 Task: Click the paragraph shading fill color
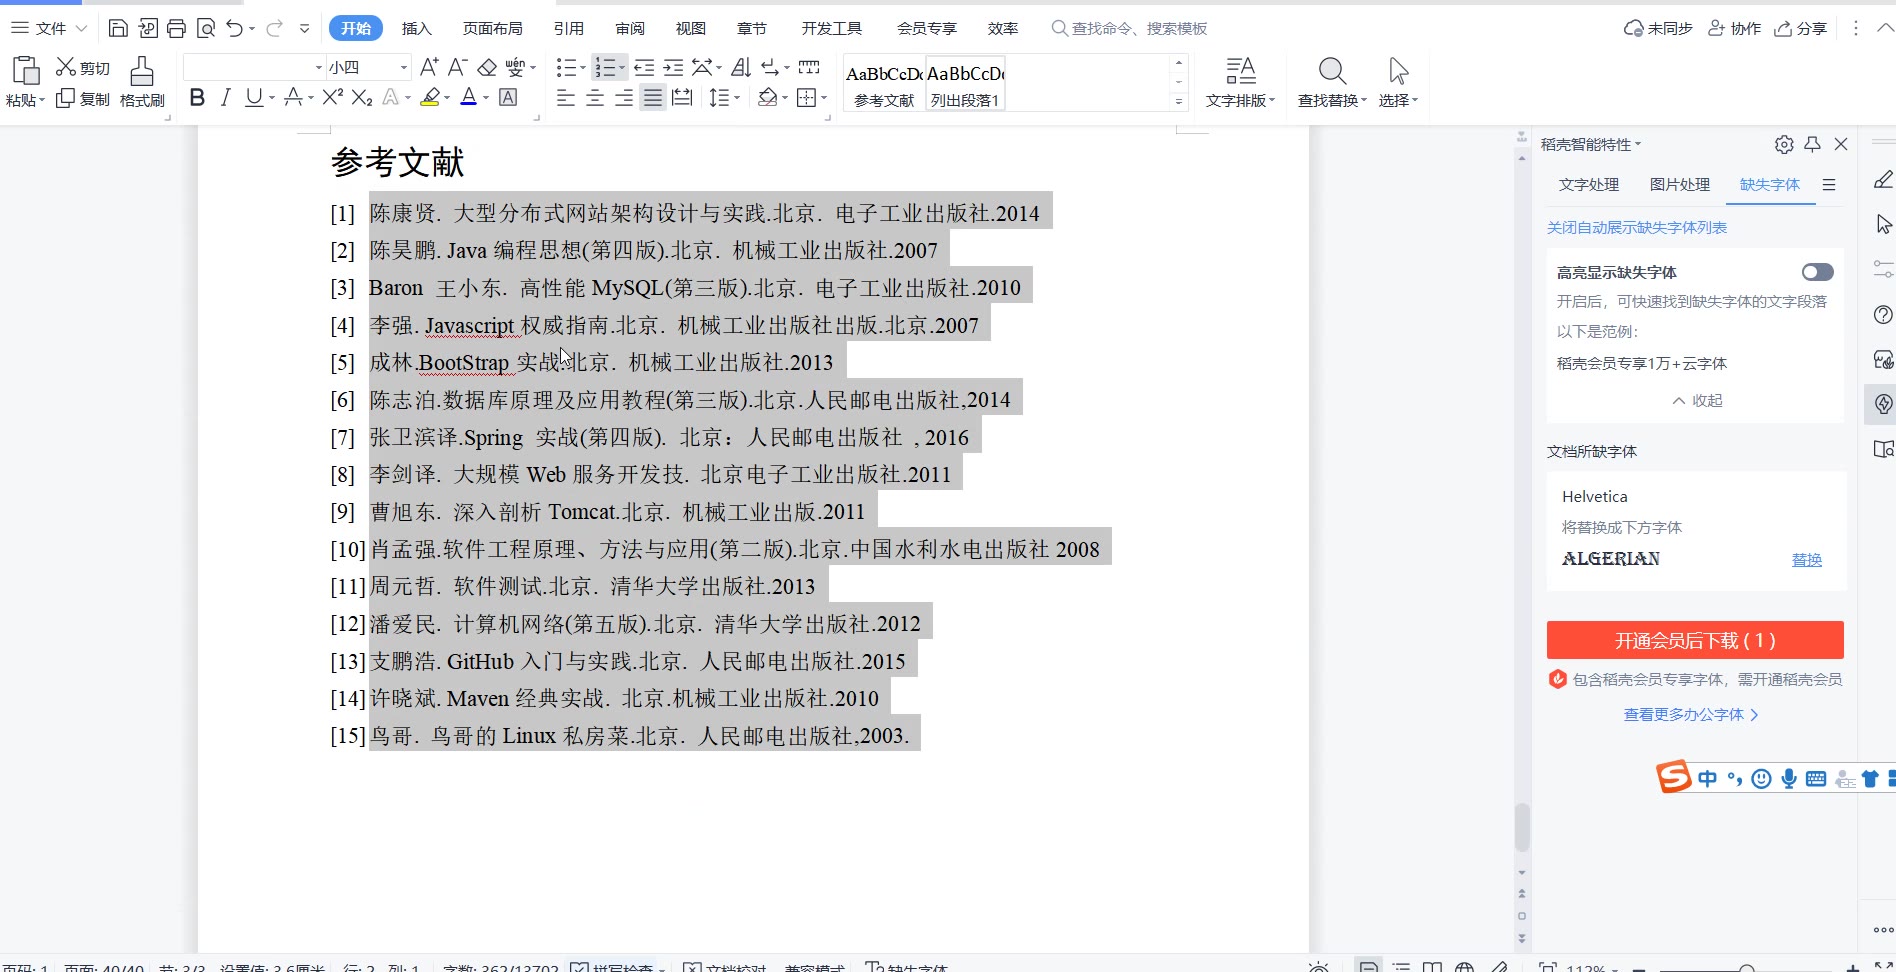click(767, 97)
